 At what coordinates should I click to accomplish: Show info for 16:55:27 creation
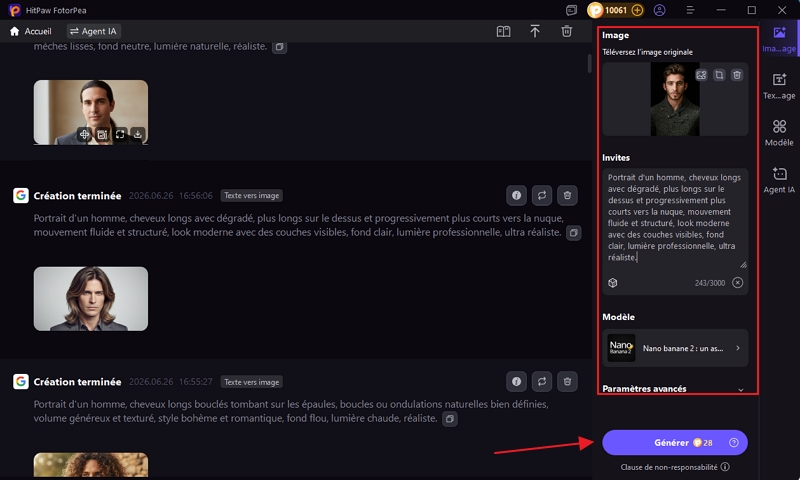click(x=516, y=382)
